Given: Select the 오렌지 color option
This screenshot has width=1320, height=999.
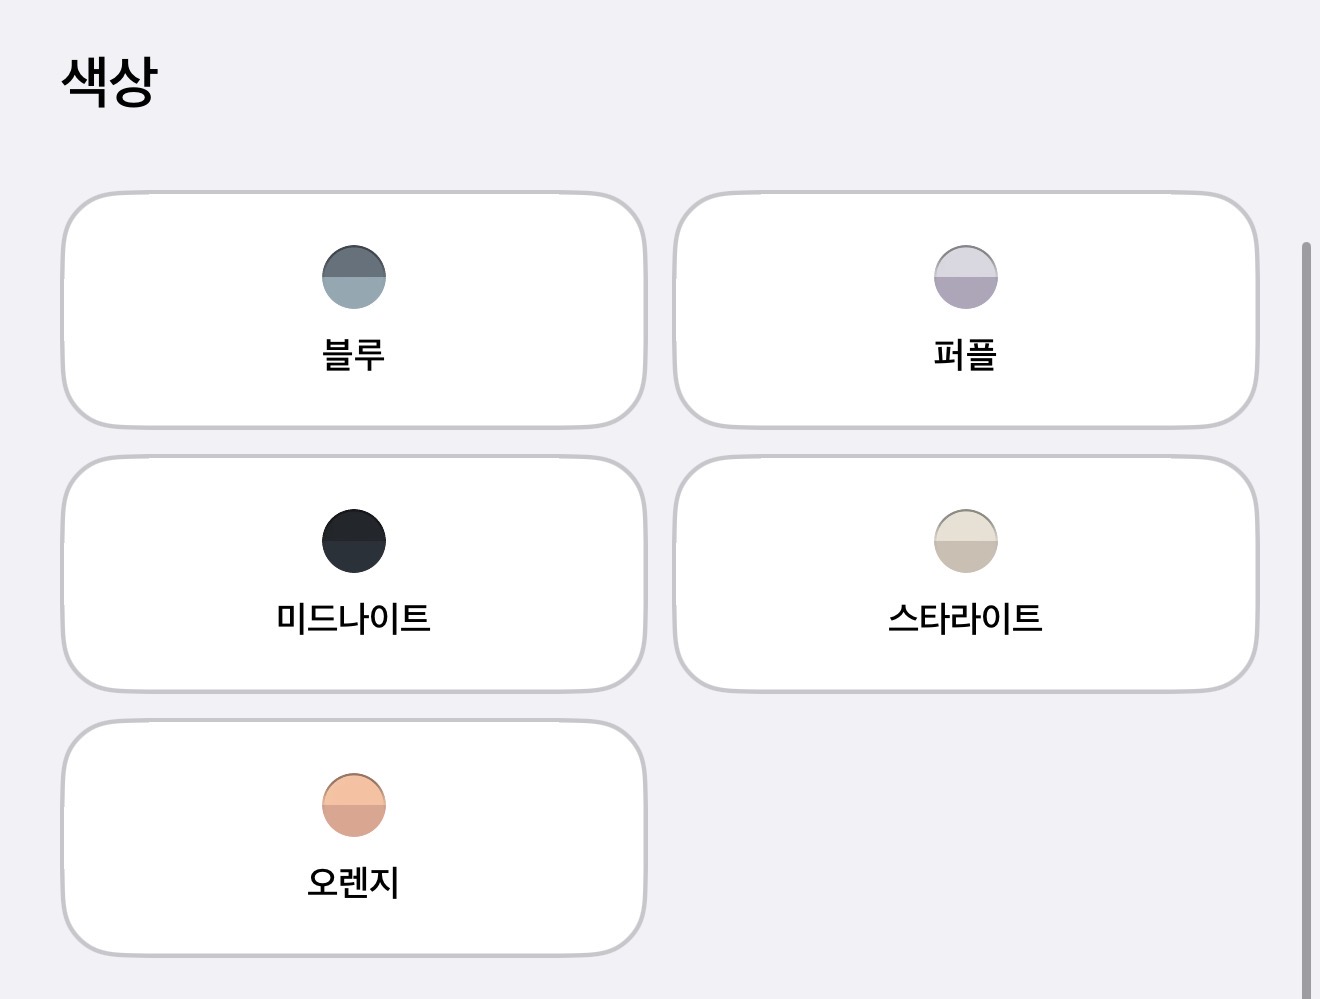Looking at the screenshot, I should (x=353, y=836).
